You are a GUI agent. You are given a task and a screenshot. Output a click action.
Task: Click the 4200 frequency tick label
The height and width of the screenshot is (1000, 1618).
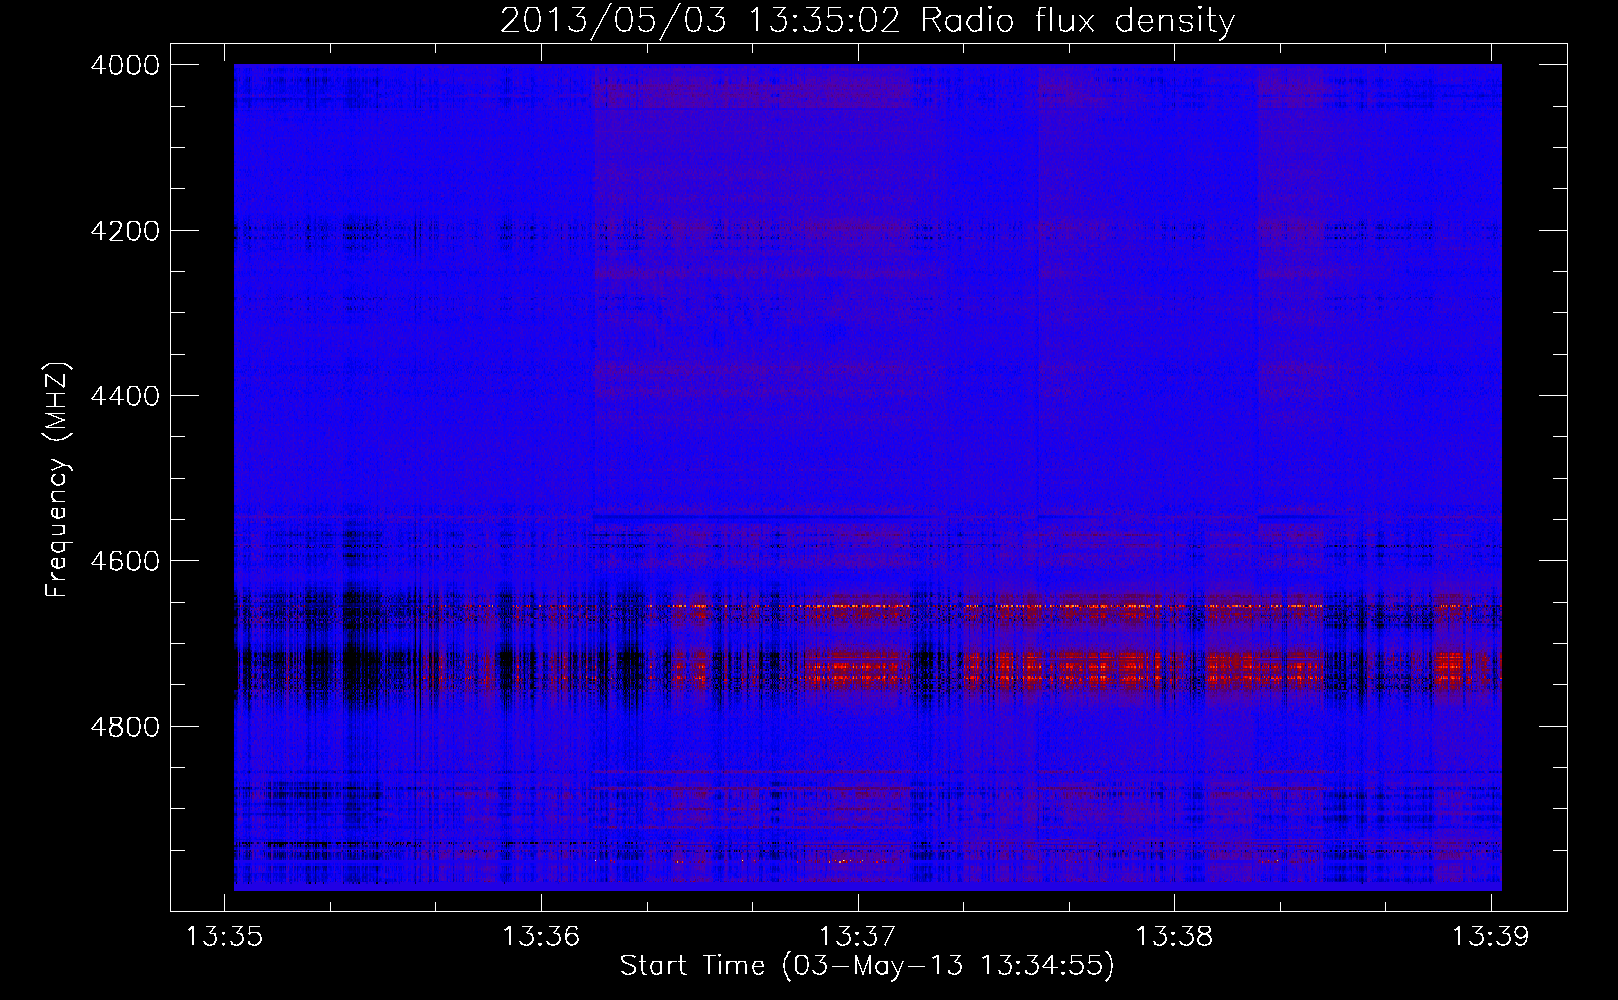click(x=125, y=231)
